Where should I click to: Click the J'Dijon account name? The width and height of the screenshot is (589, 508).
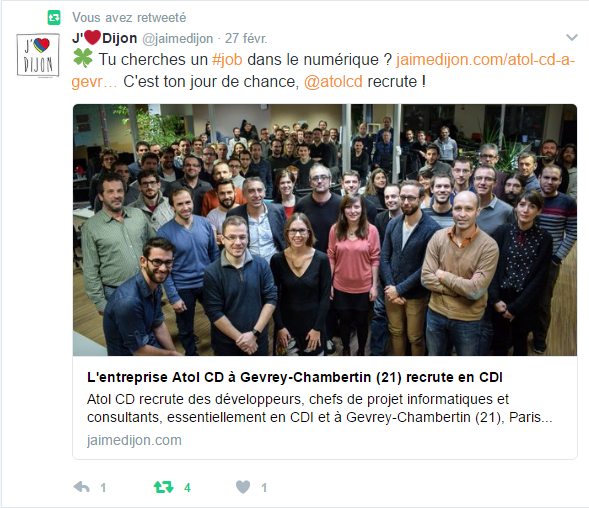[104, 38]
